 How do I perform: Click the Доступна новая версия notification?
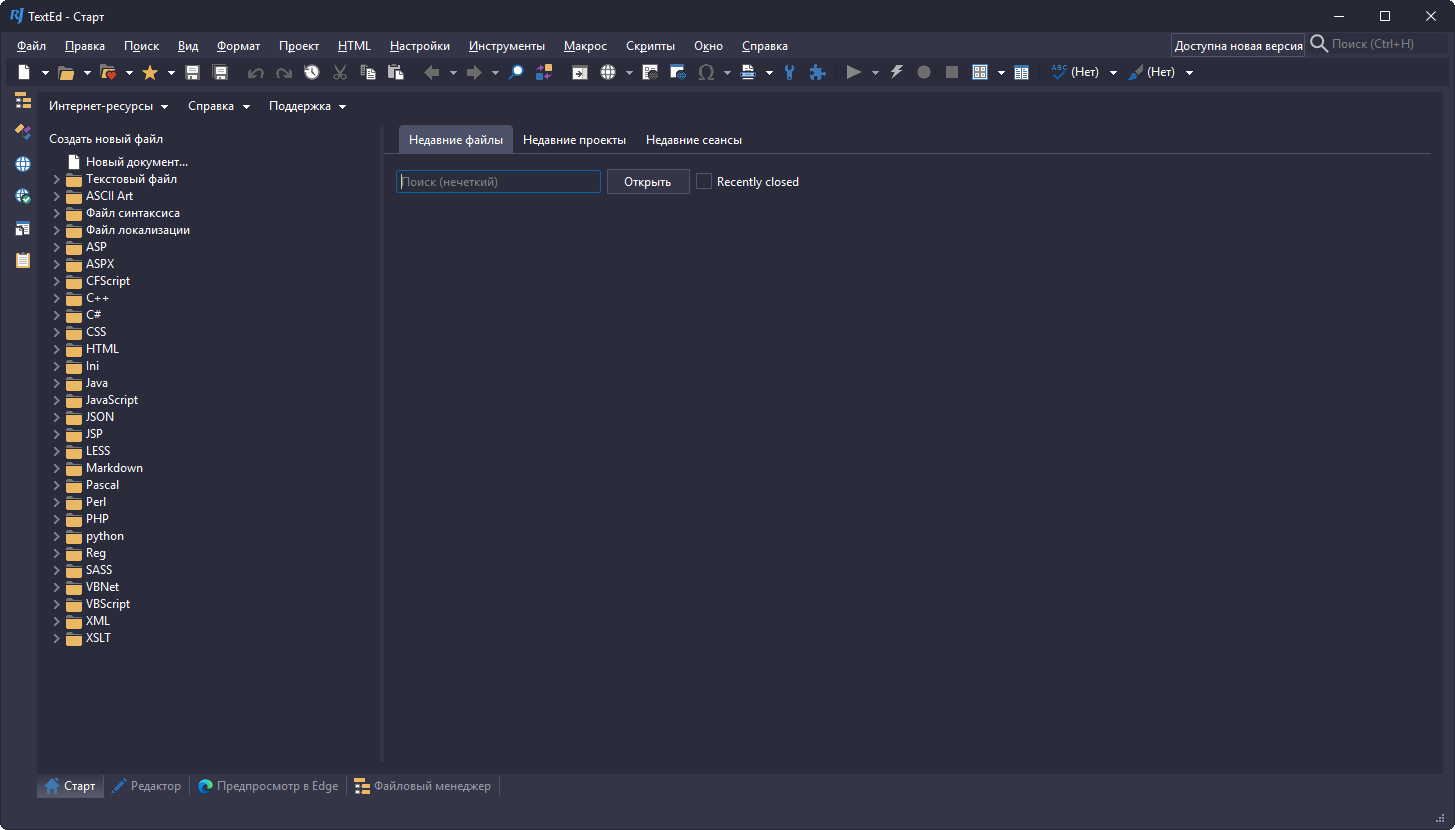click(1237, 46)
